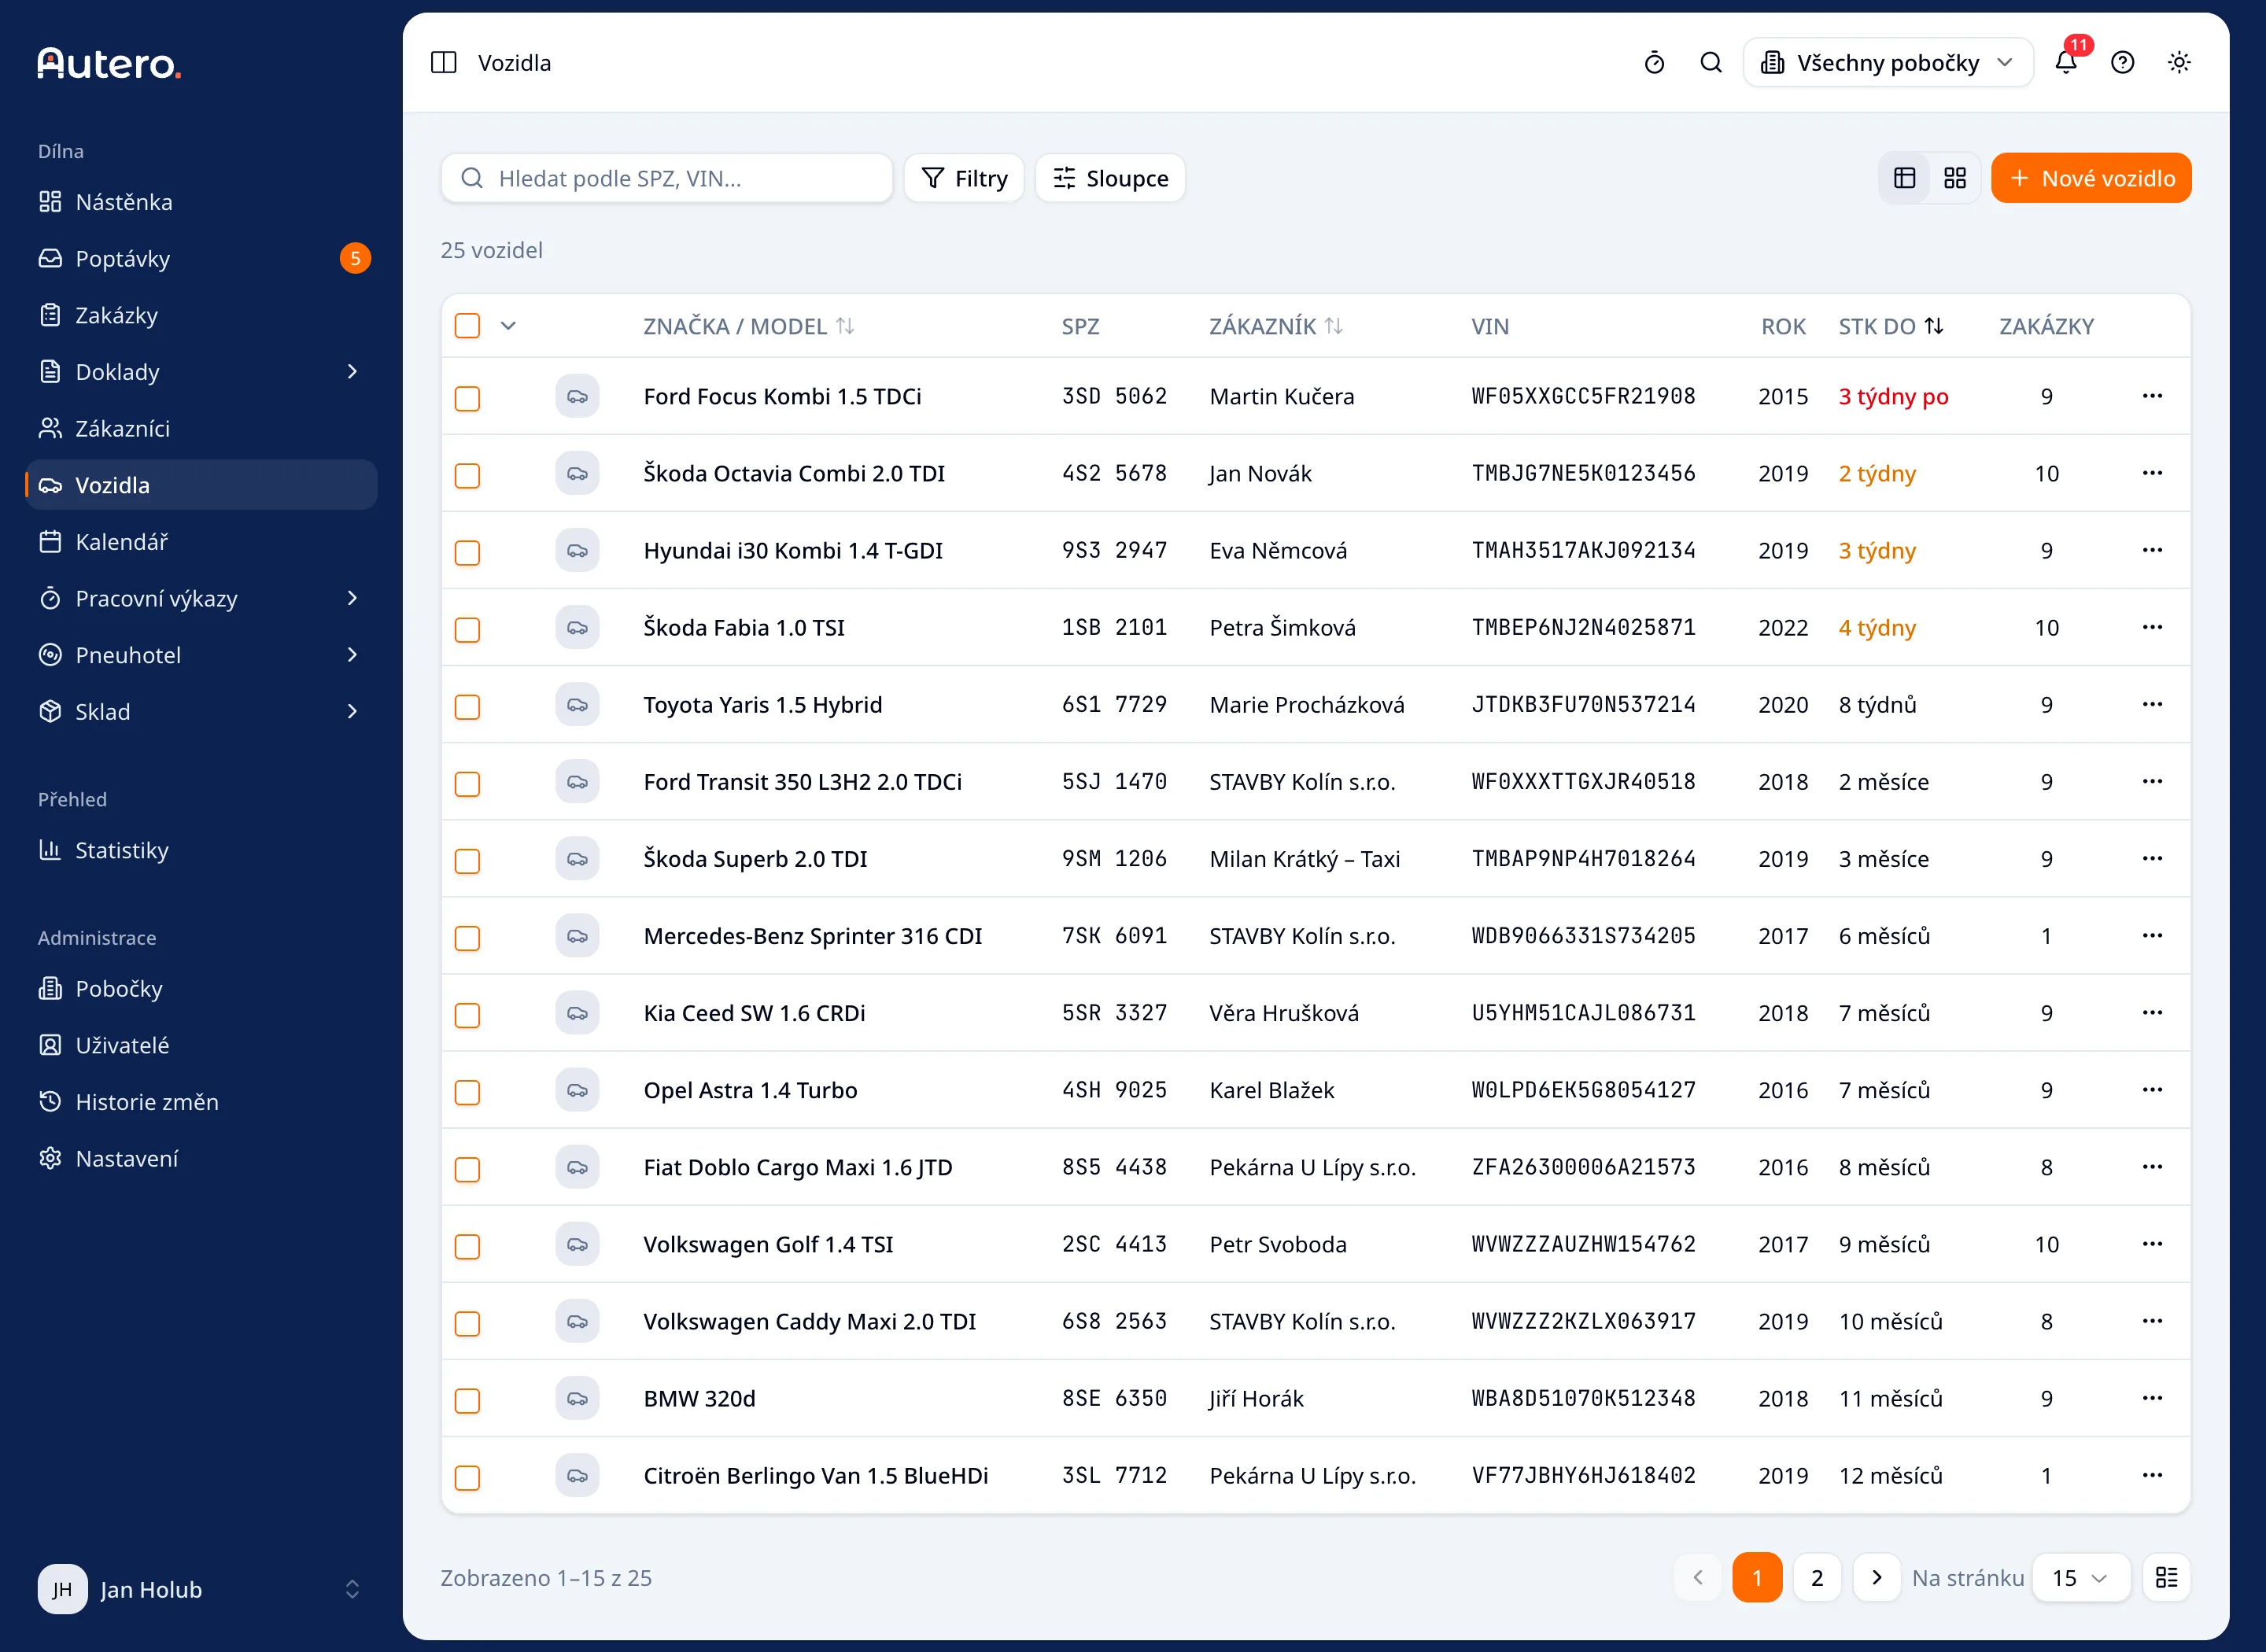Open the Filtry button
This screenshot has height=1652, width=2266.
coord(964,178)
